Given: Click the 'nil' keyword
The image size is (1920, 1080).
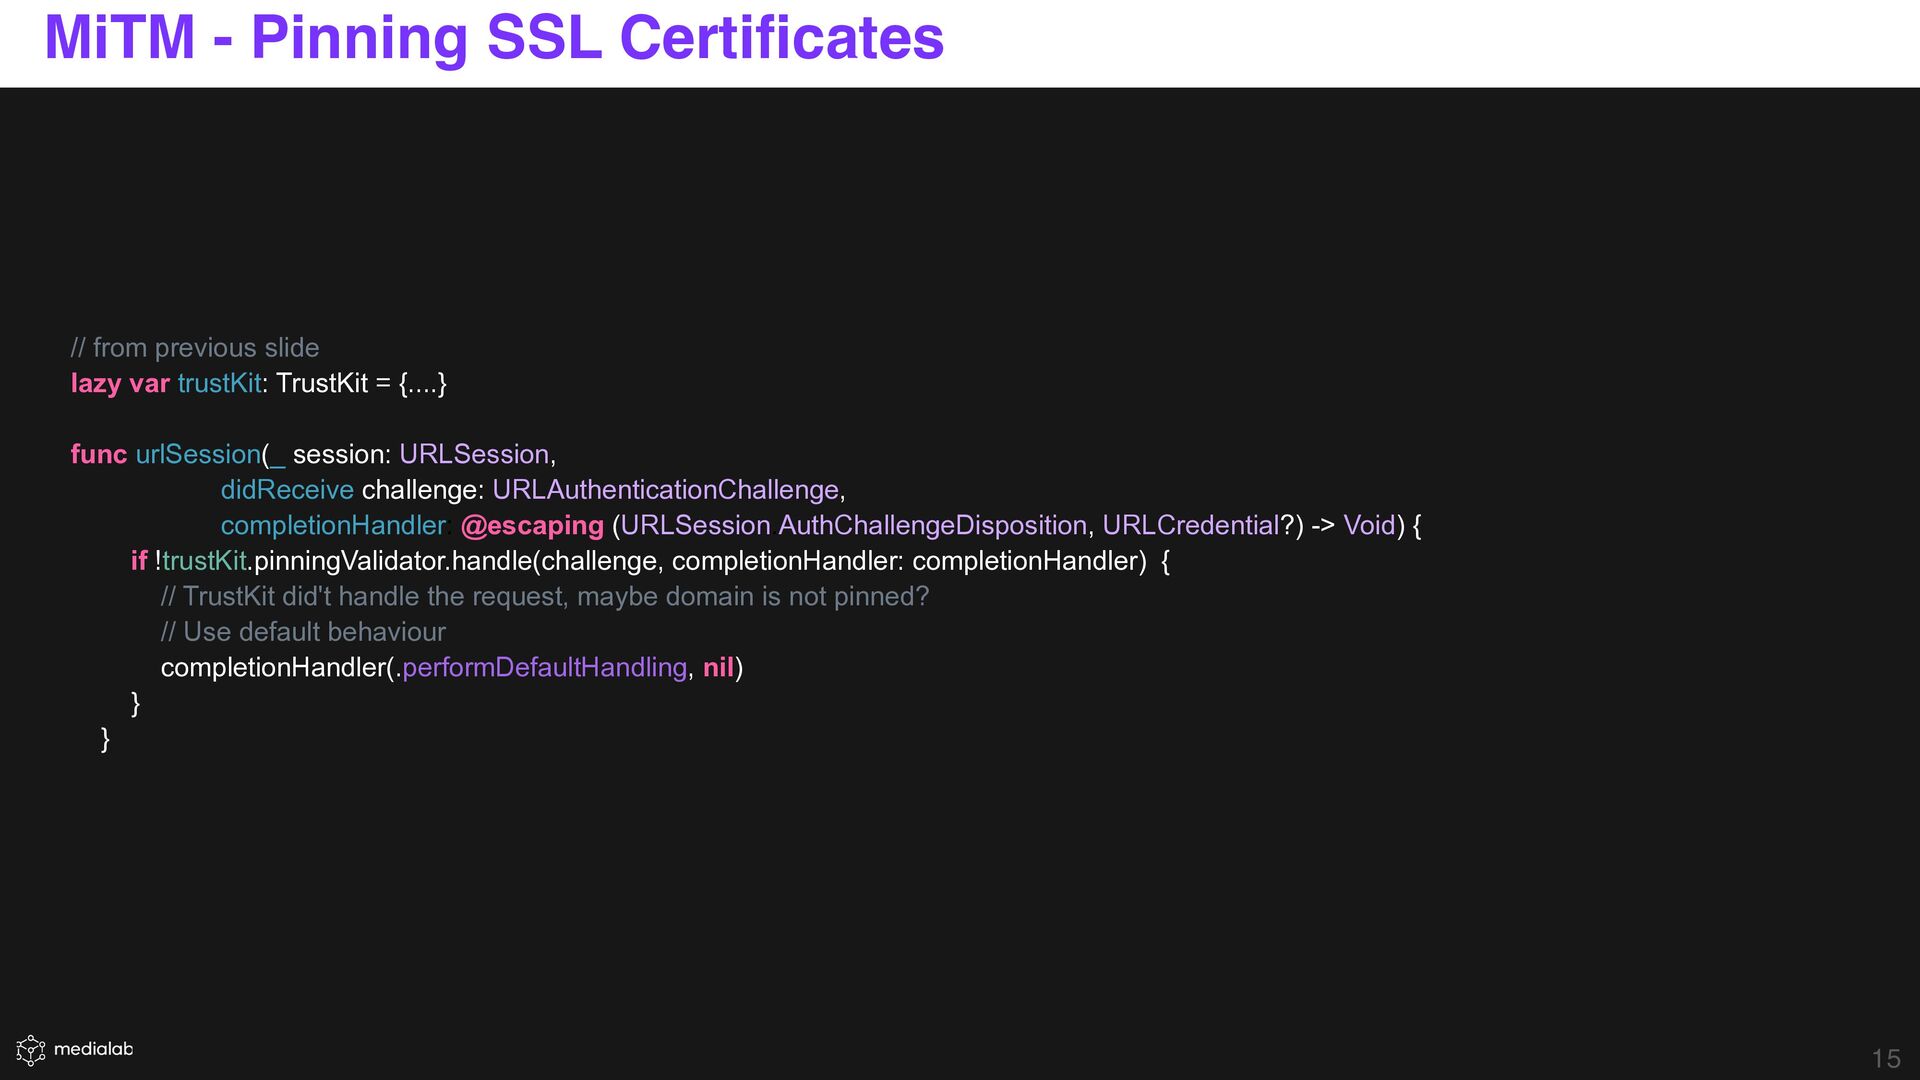Looking at the screenshot, I should [718, 668].
